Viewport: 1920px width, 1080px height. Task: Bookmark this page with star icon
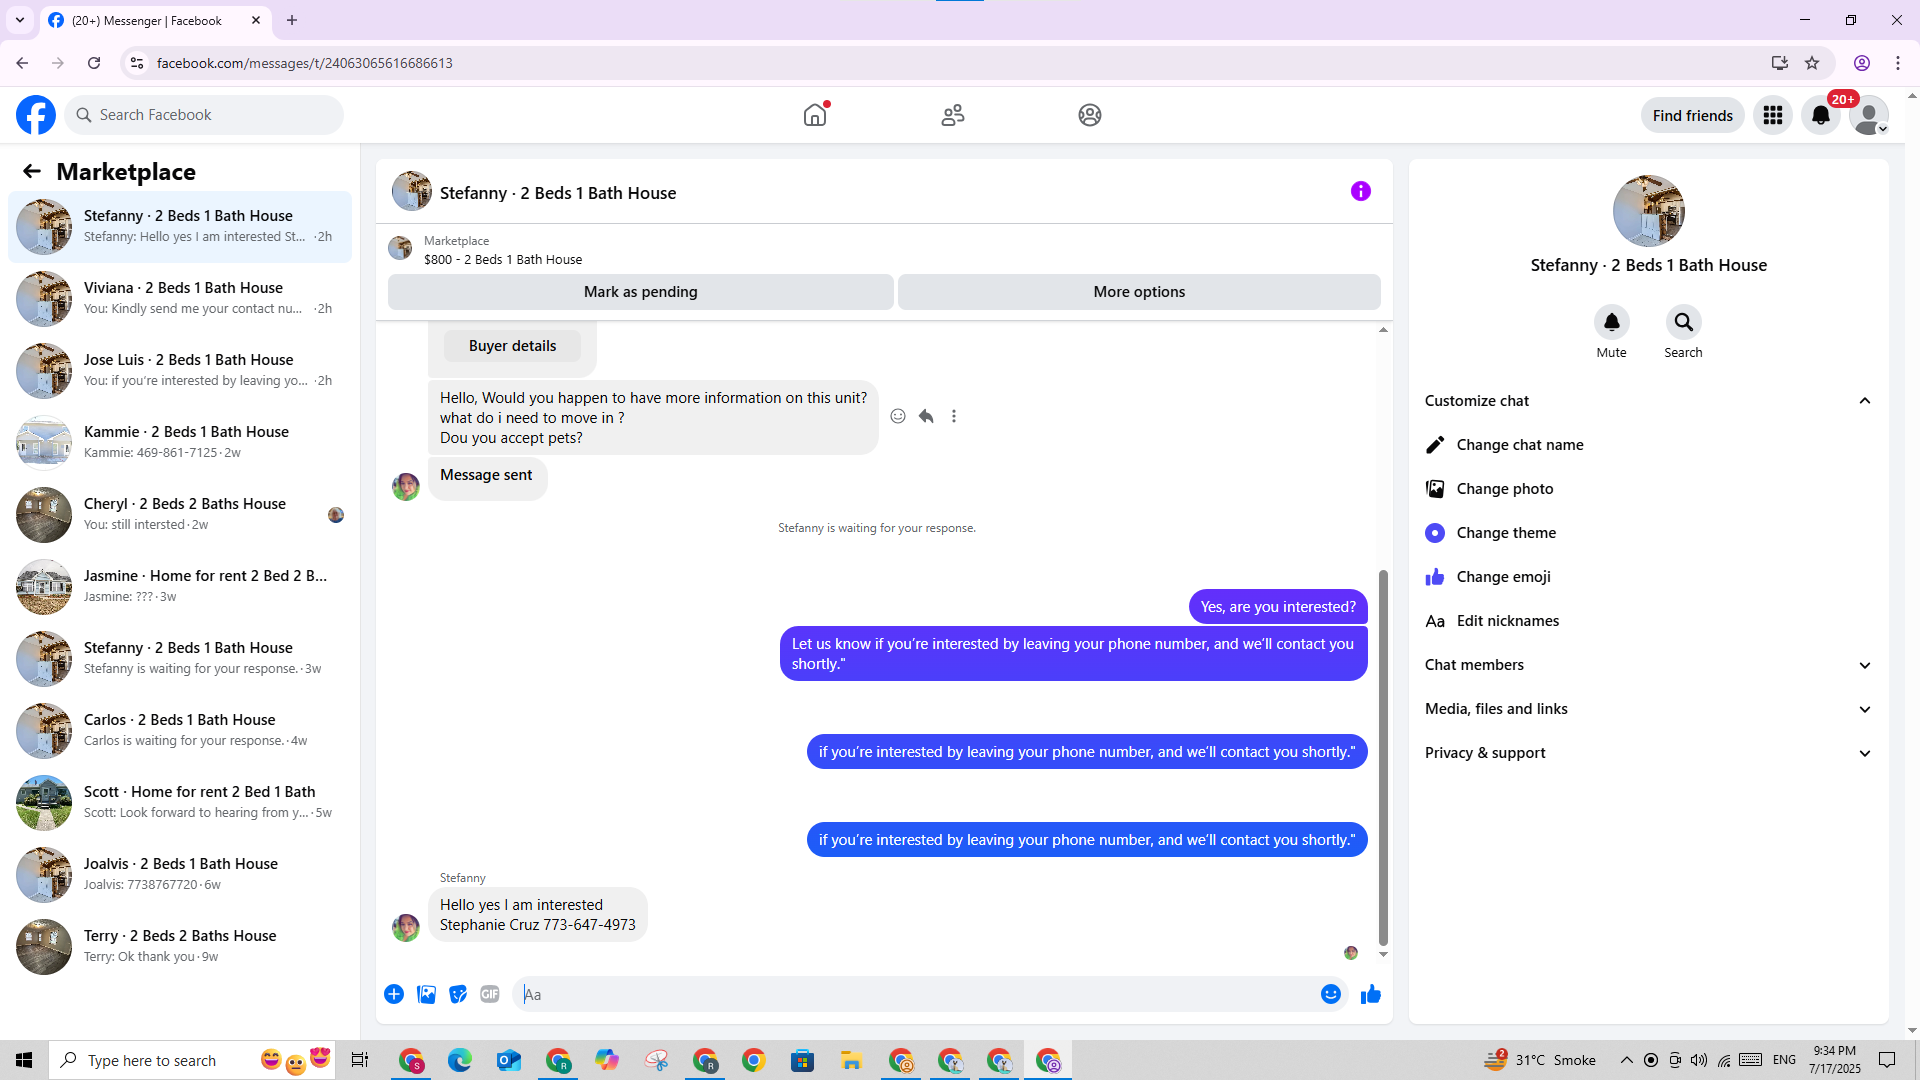point(1812,63)
